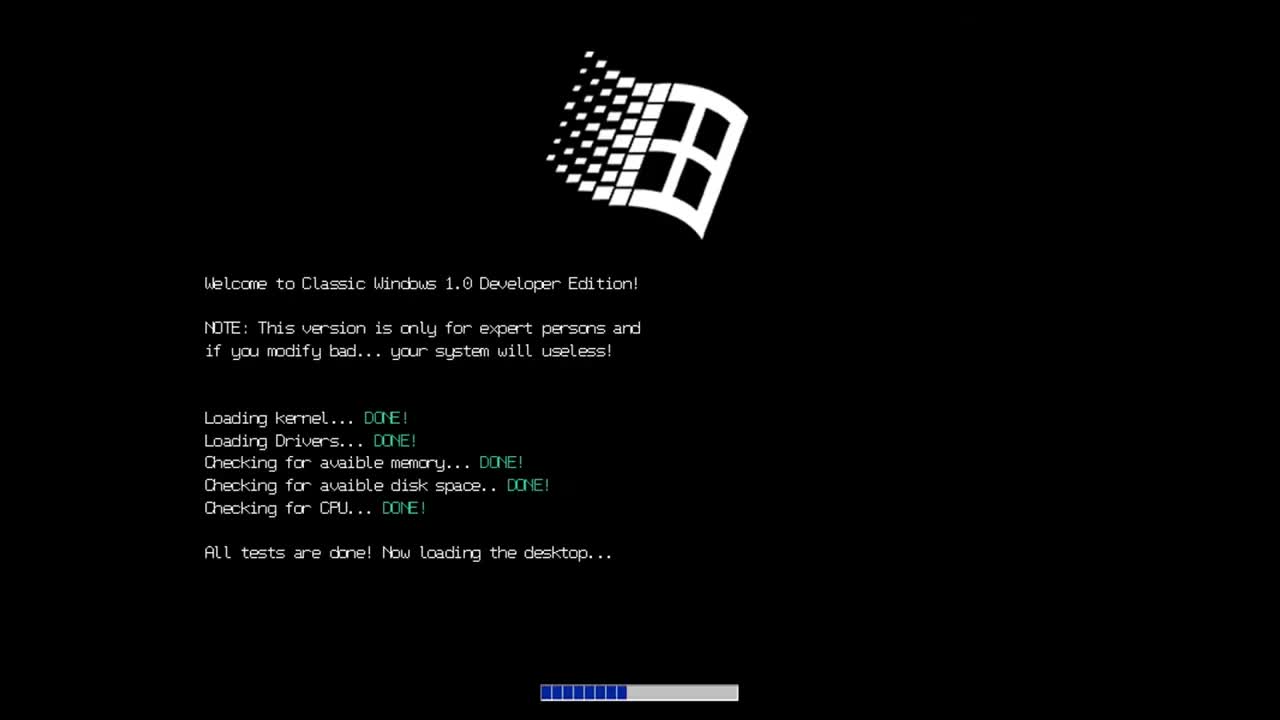Click the unfilled portion of the progress bar
The height and width of the screenshot is (720, 1280).
tap(685, 692)
